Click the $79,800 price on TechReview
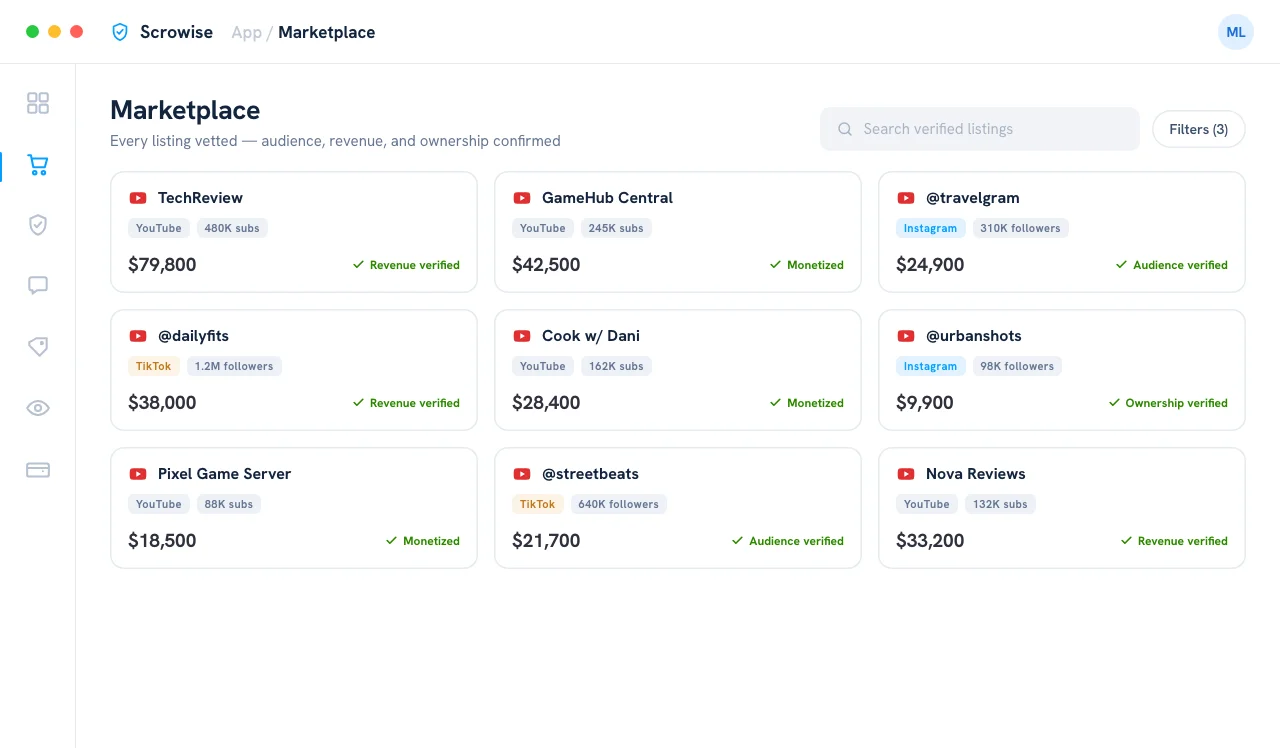Screen dimensions: 1280x748 click(x=162, y=265)
